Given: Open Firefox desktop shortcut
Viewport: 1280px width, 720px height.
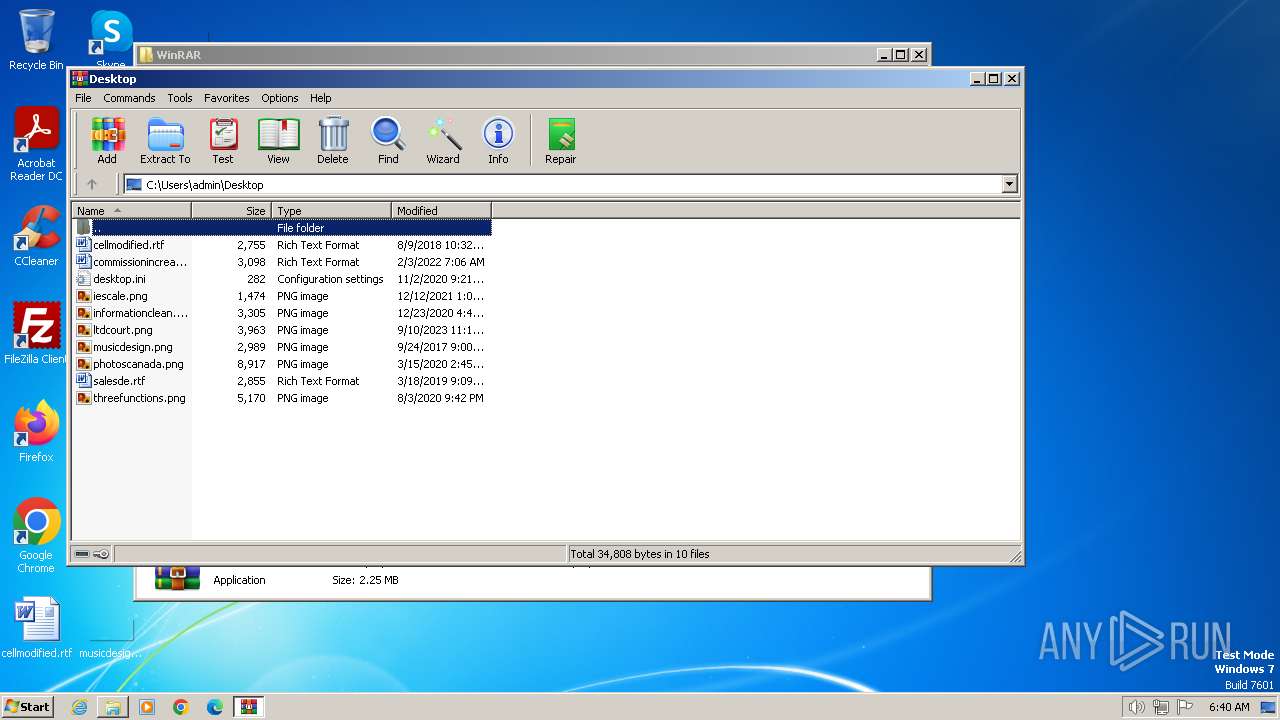Looking at the screenshot, I should pos(36,432).
